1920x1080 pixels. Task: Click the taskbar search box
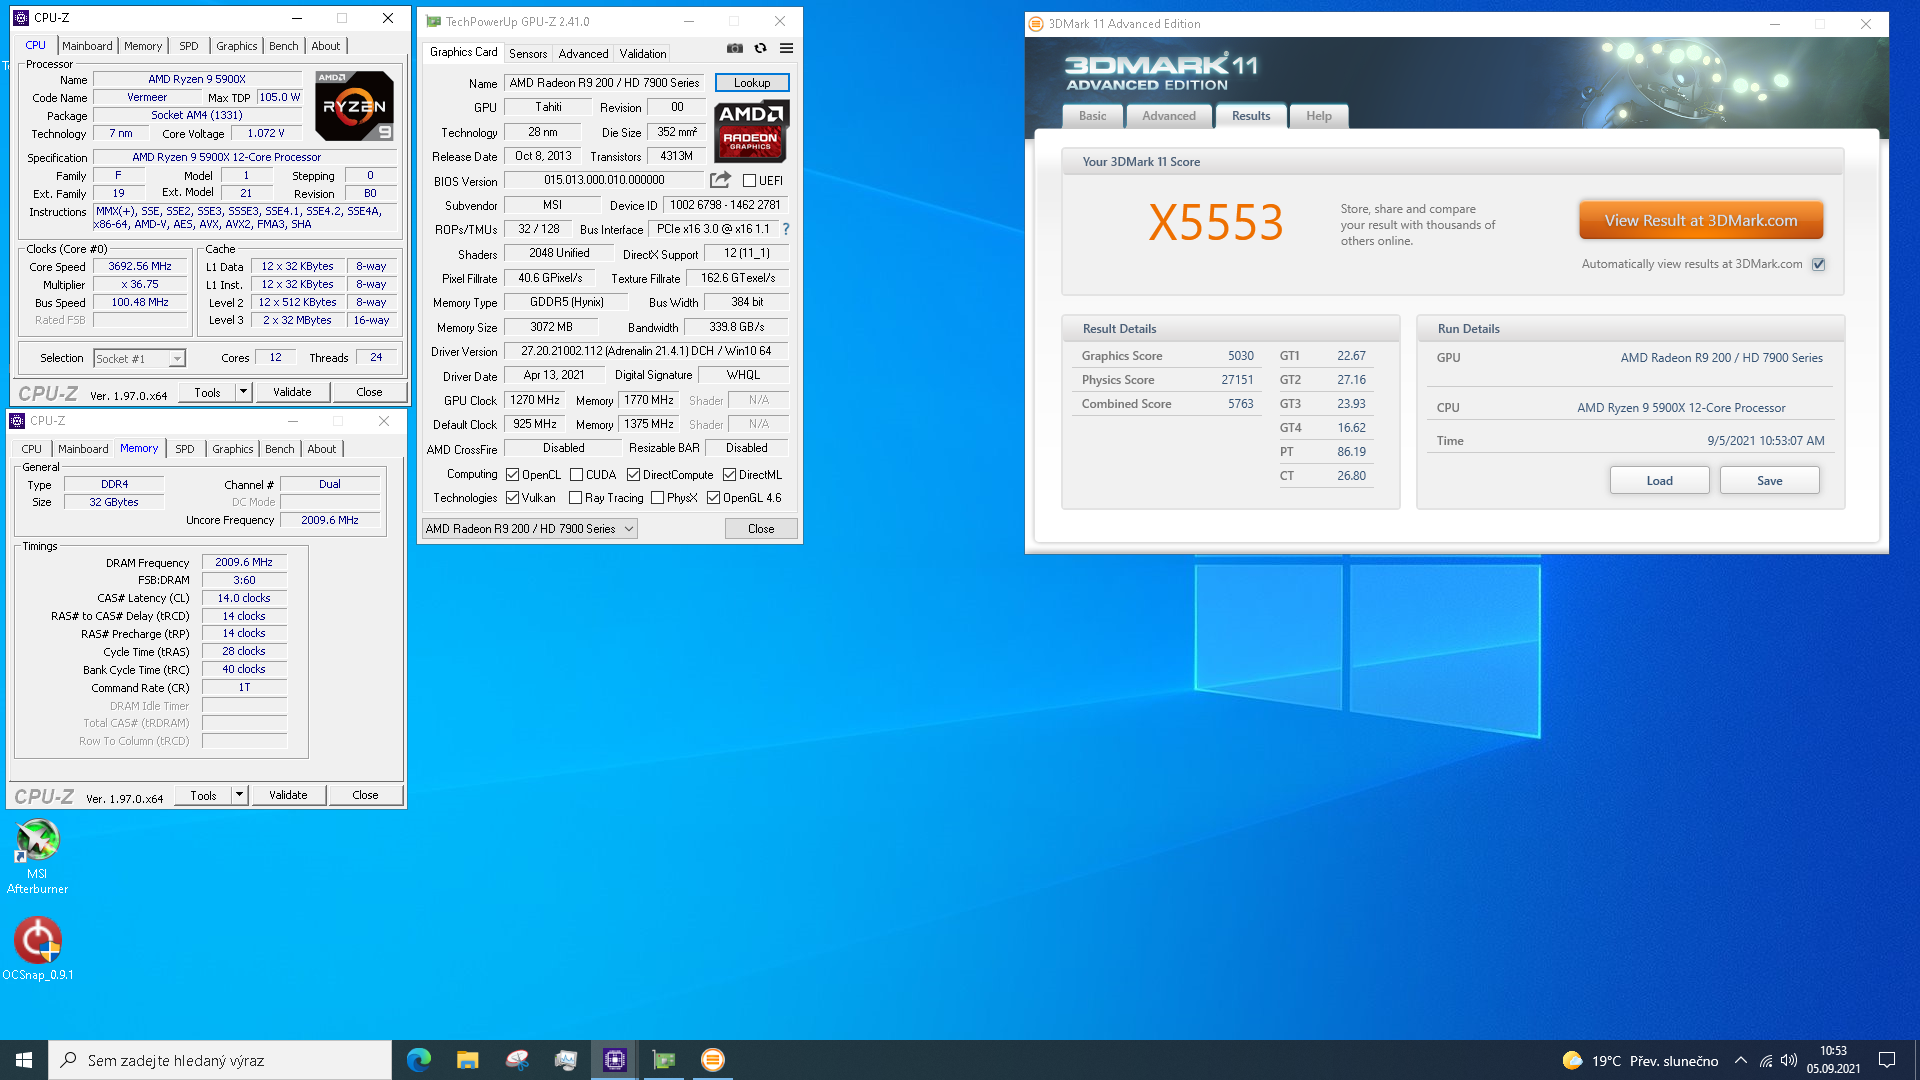click(x=220, y=1060)
